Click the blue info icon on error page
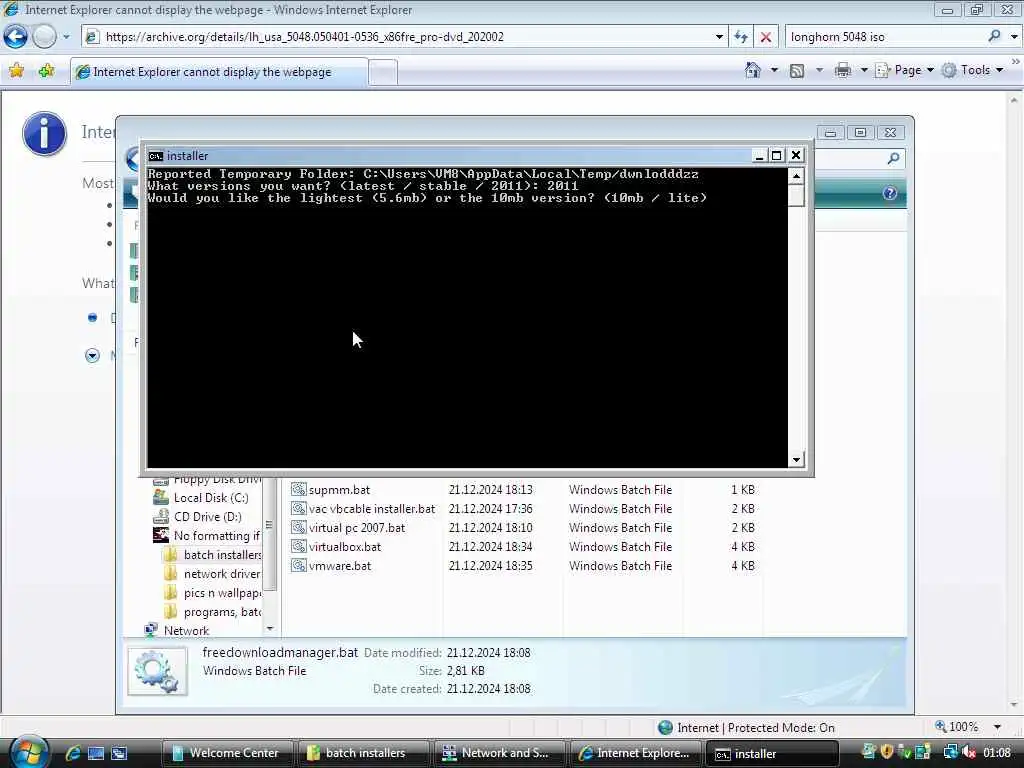This screenshot has width=1024, height=768. [x=44, y=134]
